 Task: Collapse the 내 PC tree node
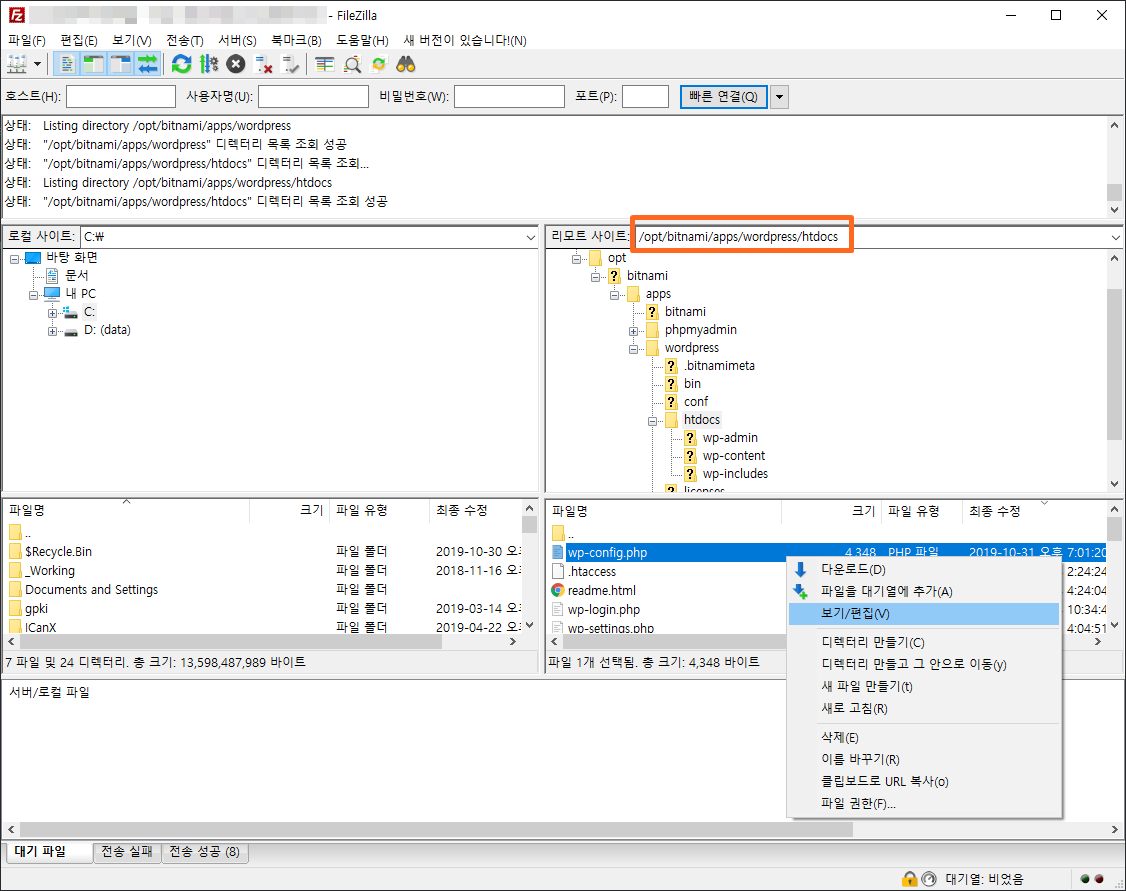tap(33, 294)
